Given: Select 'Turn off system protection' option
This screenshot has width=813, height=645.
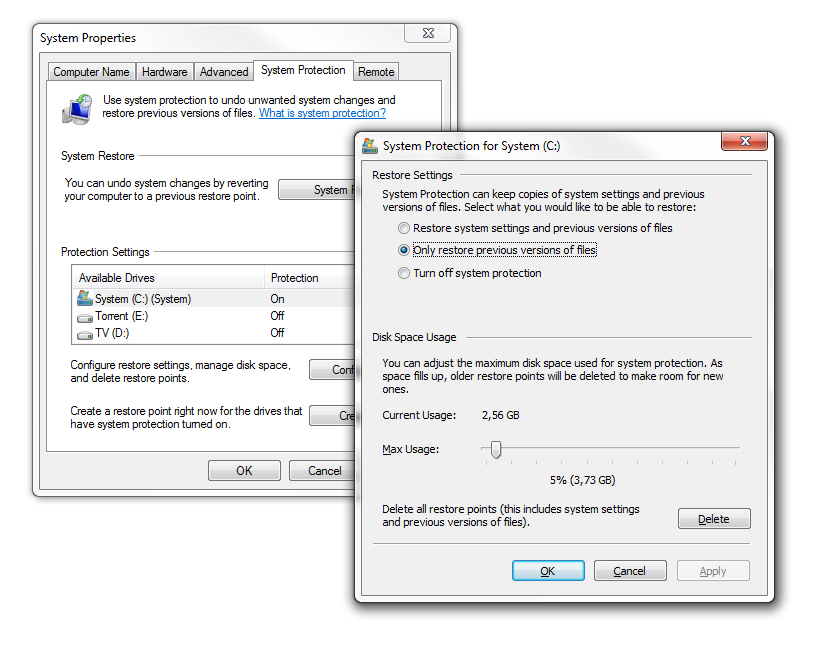Looking at the screenshot, I should tap(404, 273).
